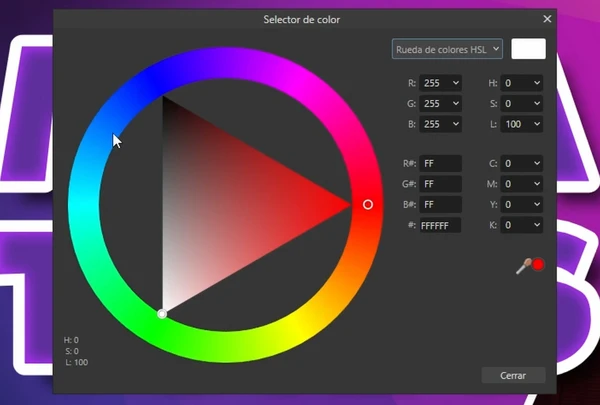Select the eyedropper color picker tool
This screenshot has height=405, width=600.
coord(523,266)
